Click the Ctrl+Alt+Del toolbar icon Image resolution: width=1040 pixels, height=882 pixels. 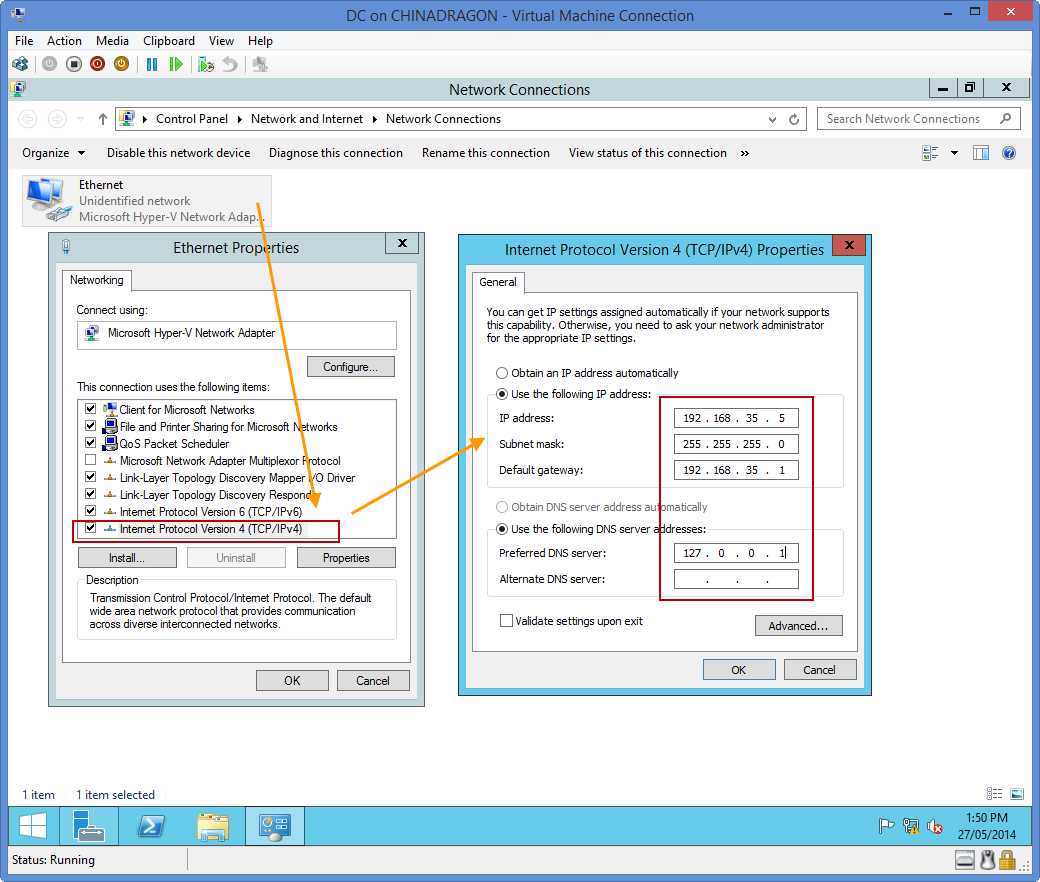(x=20, y=64)
